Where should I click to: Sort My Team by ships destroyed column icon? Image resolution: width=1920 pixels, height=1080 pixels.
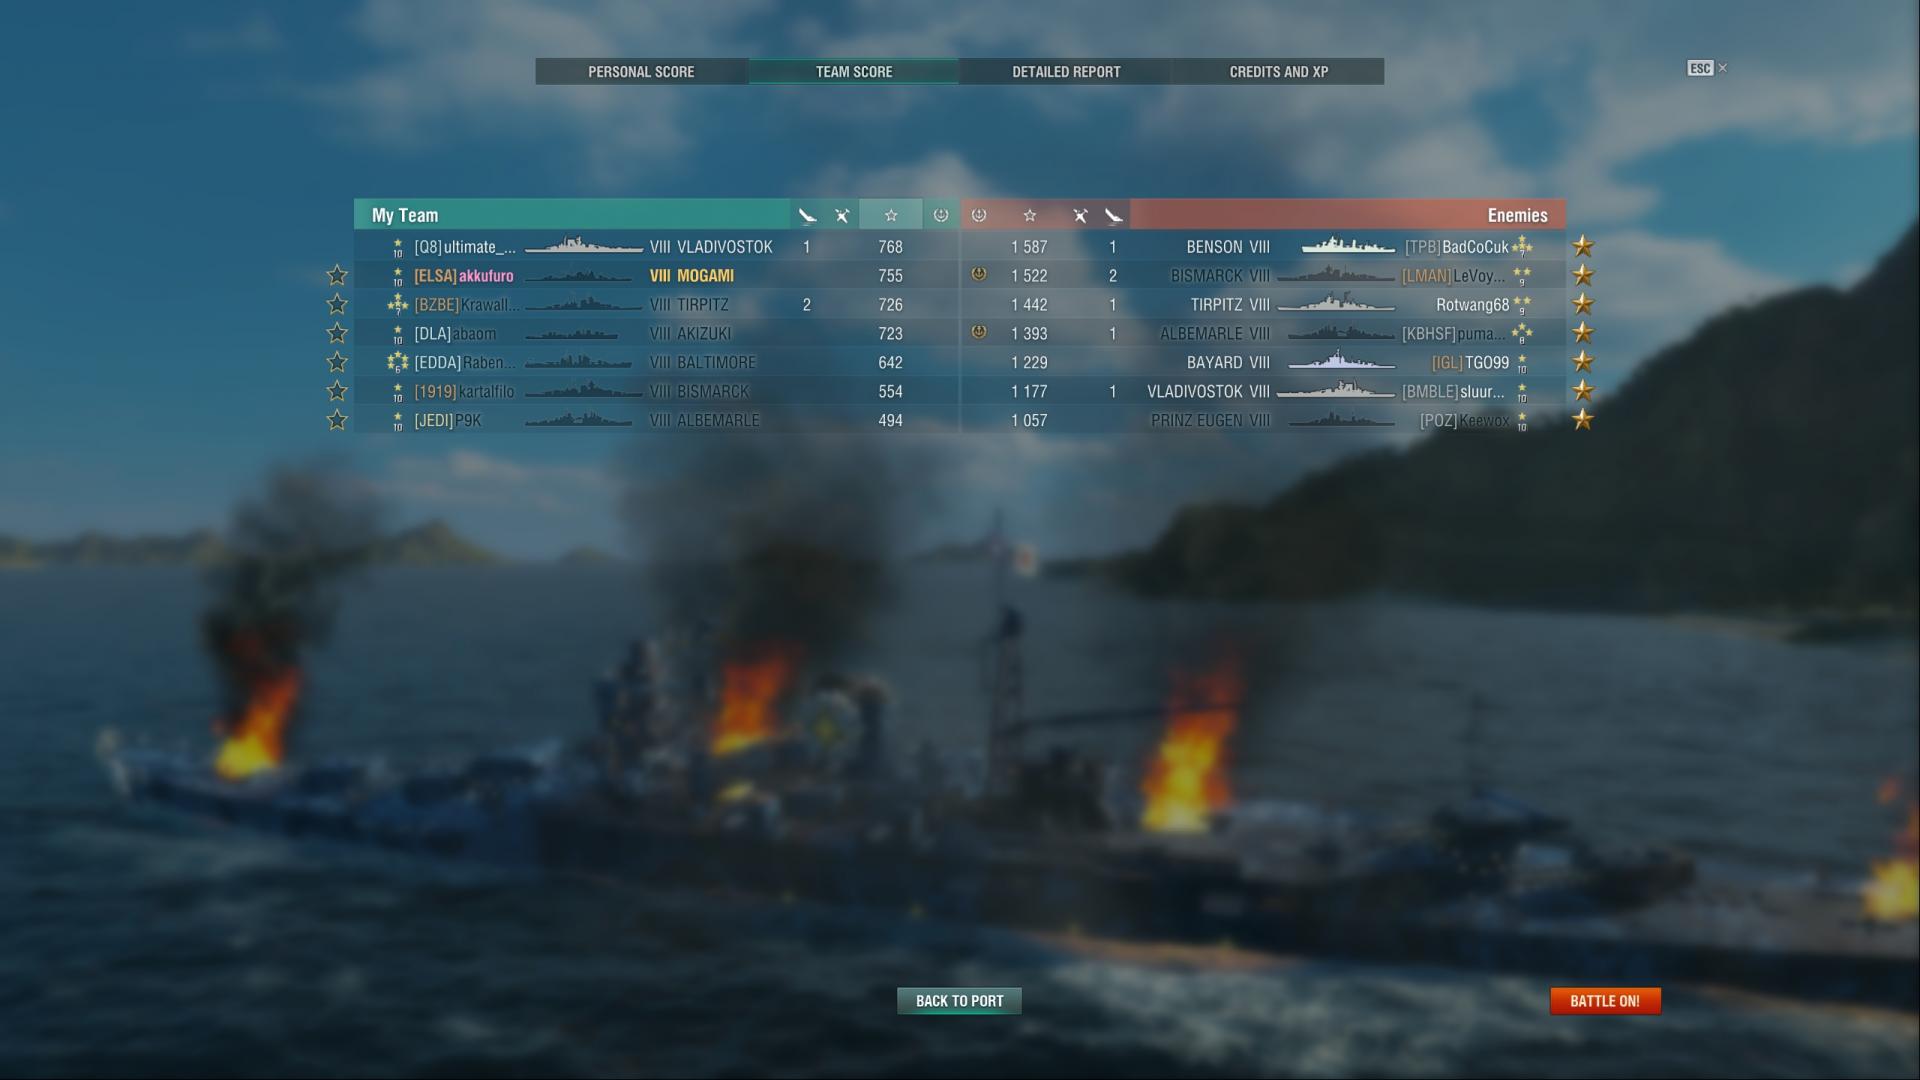pyautogui.click(x=807, y=215)
